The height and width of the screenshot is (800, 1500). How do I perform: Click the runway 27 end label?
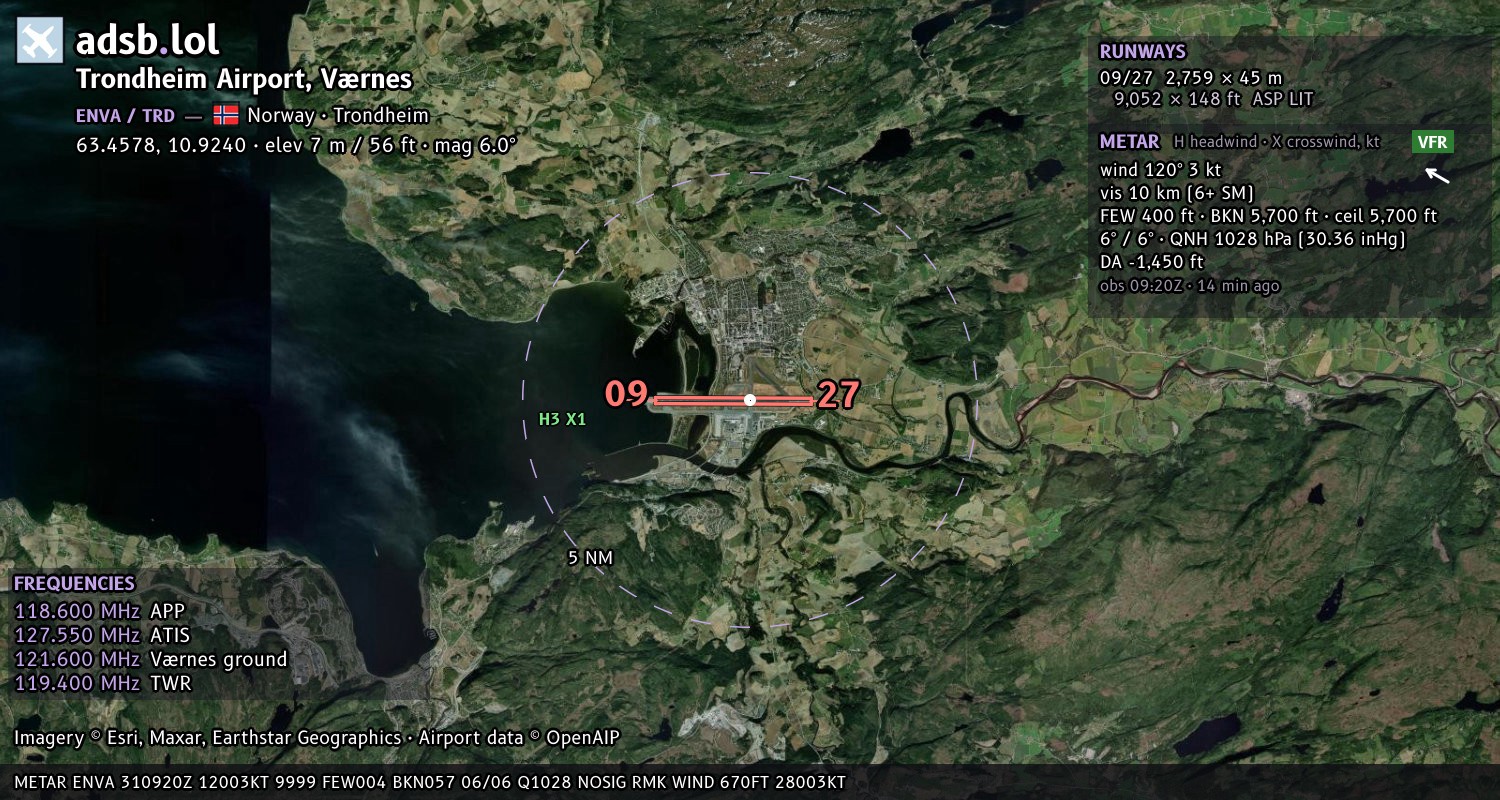(x=838, y=396)
